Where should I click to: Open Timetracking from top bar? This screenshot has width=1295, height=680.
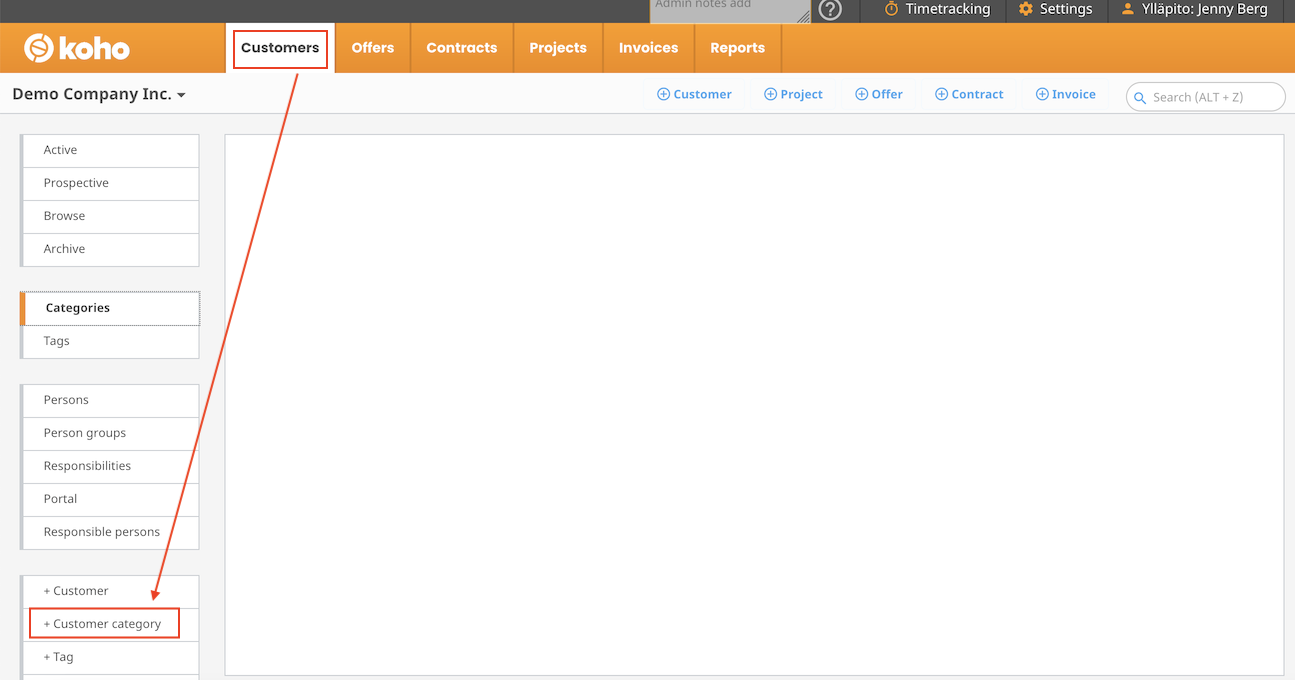pyautogui.click(x=937, y=10)
